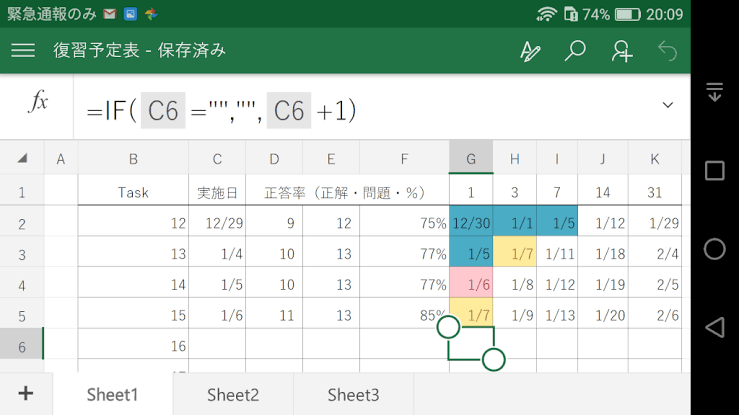Tap the fx insert function icon
The image size is (739, 415).
click(x=38, y=101)
